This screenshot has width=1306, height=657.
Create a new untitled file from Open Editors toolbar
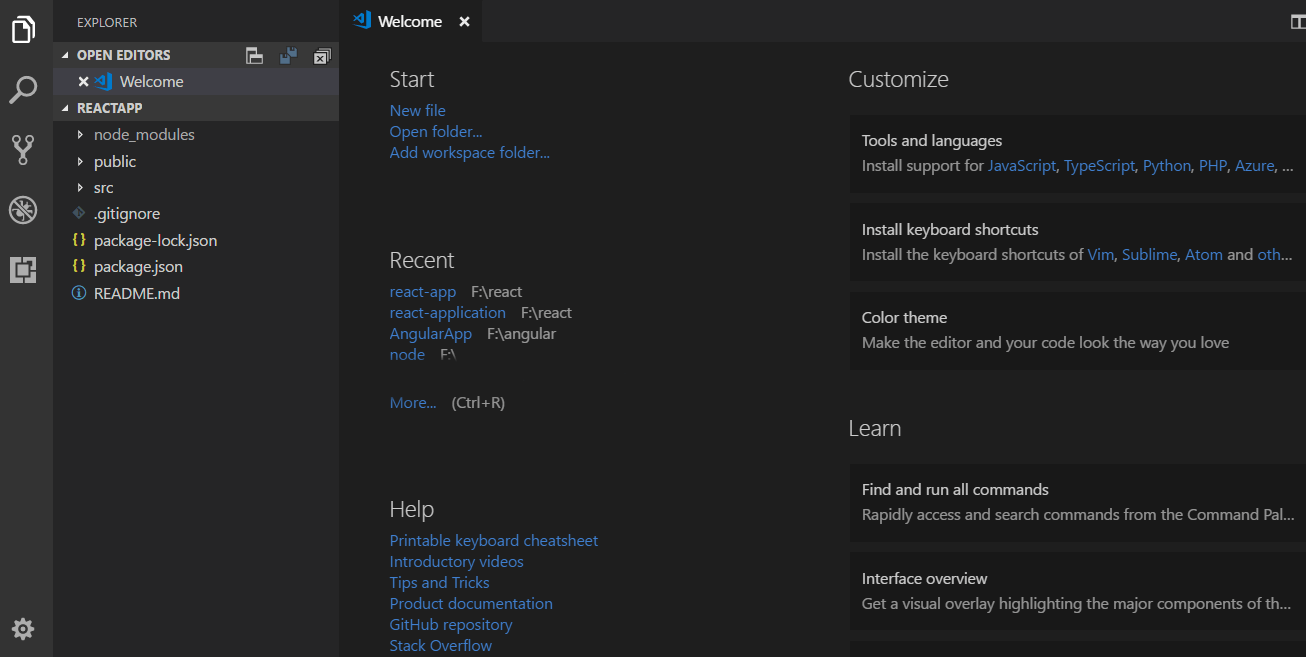[254, 55]
